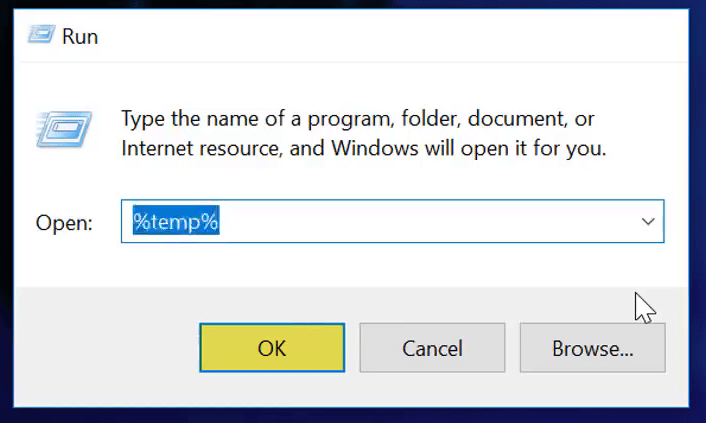
Task: Click the highlighted %temp% text
Action: click(176, 221)
